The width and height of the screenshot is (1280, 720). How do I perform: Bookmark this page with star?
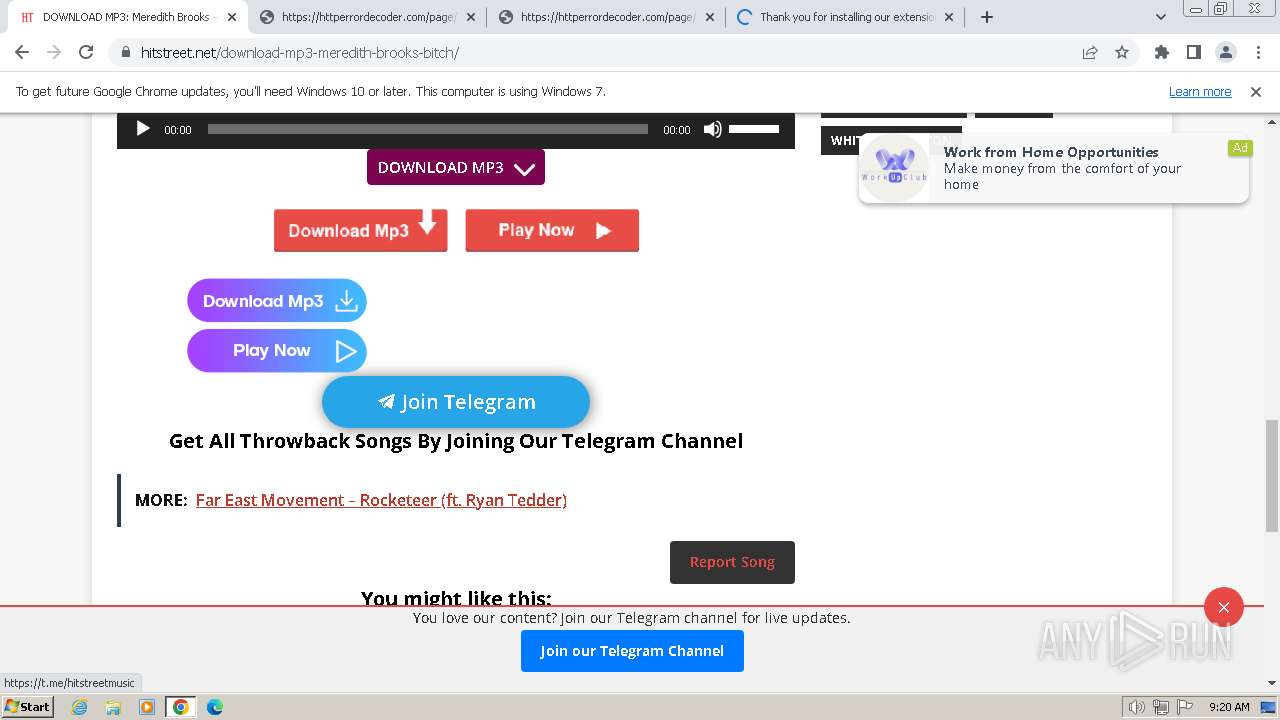pyautogui.click(x=1122, y=53)
